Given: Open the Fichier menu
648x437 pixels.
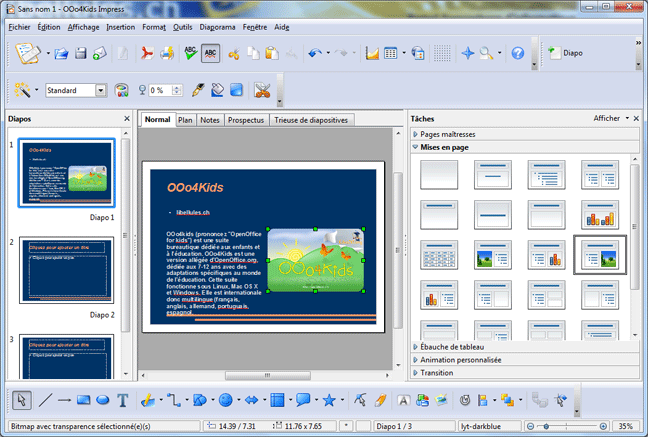Looking at the screenshot, I should pyautogui.click(x=19, y=27).
